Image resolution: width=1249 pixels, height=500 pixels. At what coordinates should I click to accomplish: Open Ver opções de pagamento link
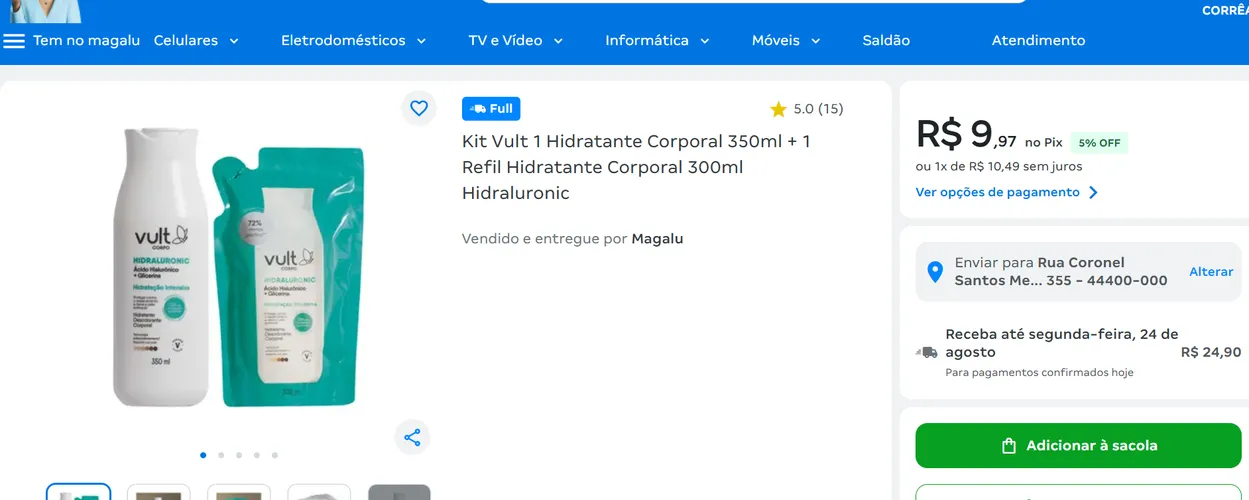pos(998,192)
